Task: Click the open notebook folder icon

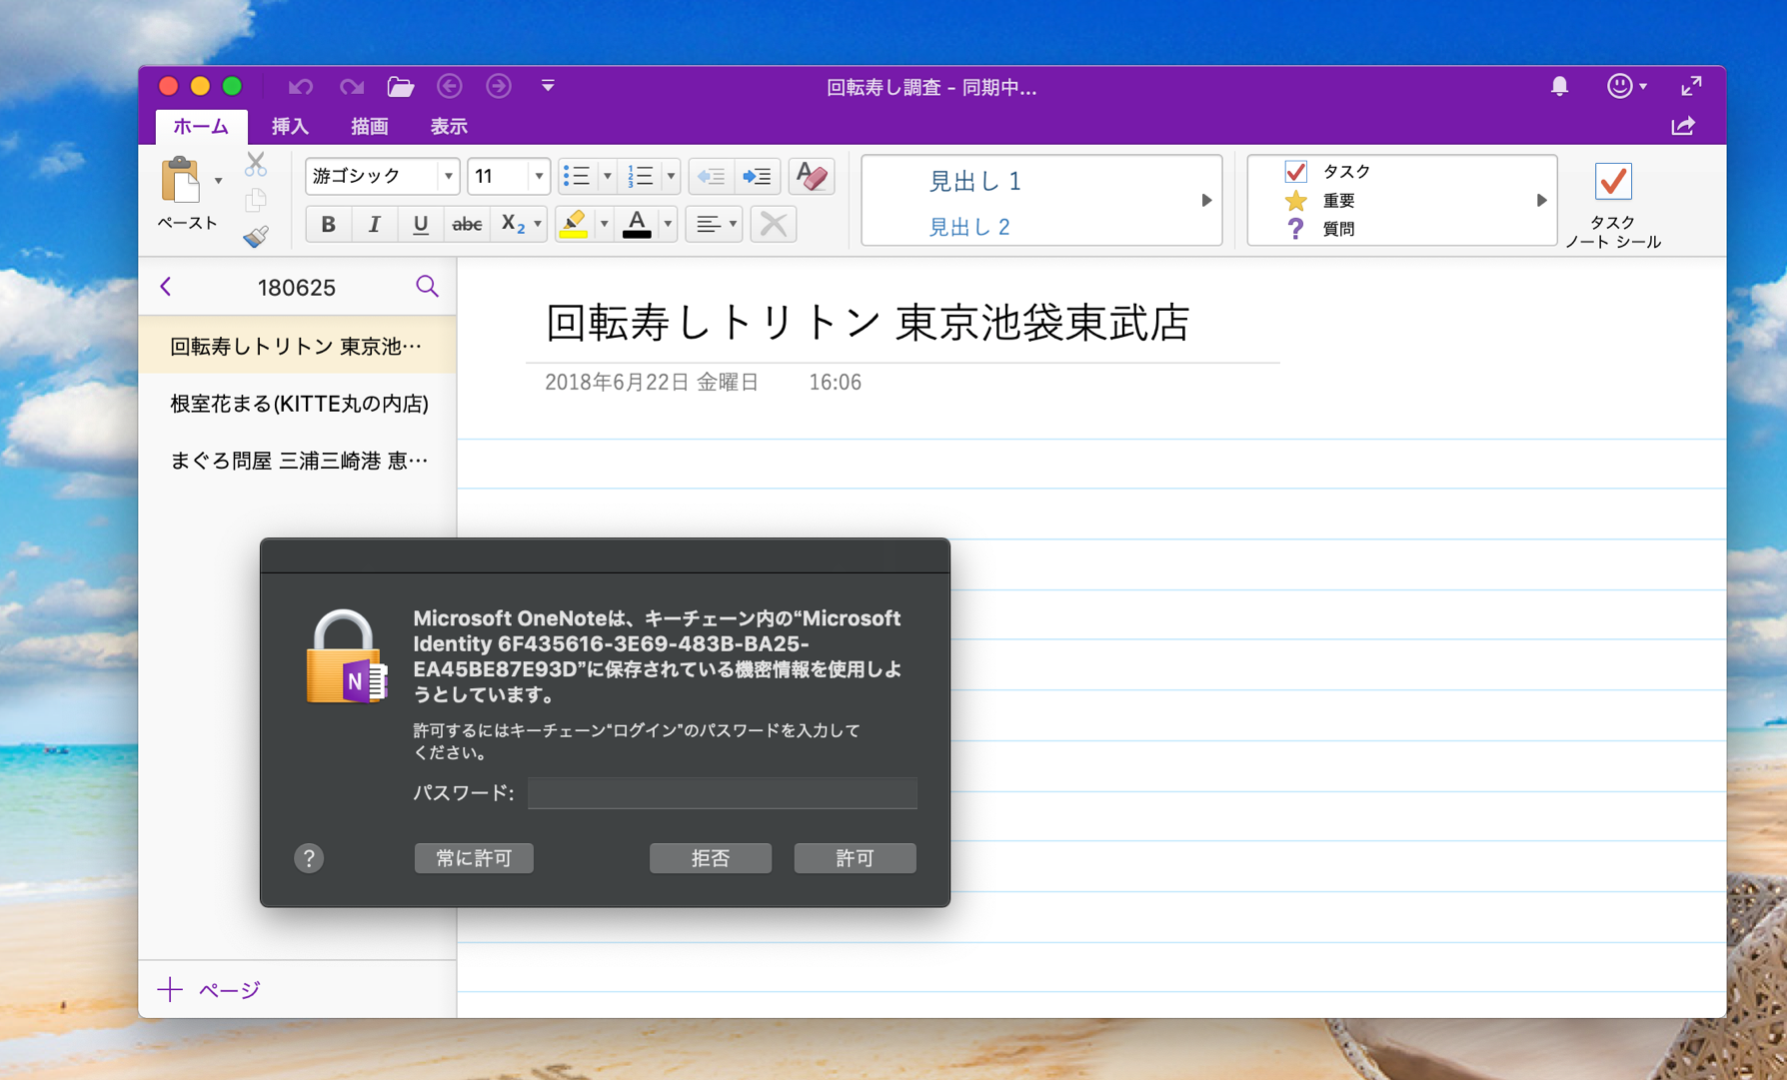Action: coord(400,87)
